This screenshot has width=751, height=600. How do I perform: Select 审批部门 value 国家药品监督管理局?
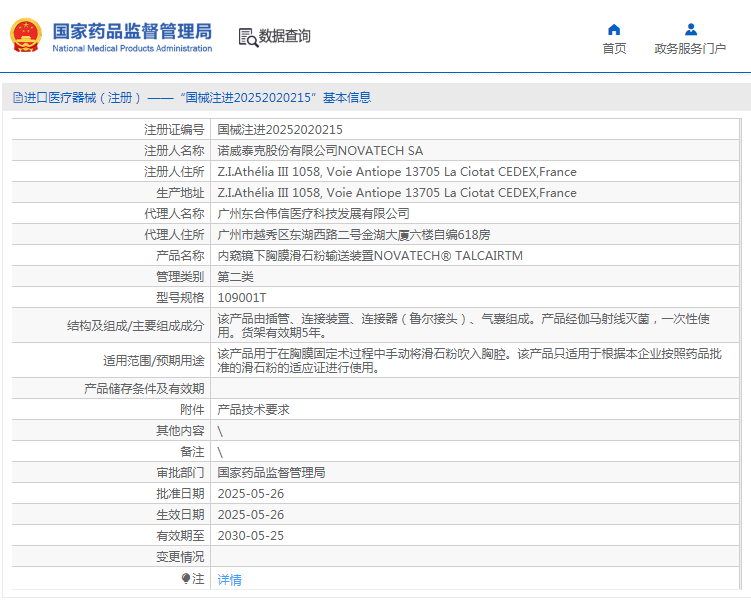(272, 473)
